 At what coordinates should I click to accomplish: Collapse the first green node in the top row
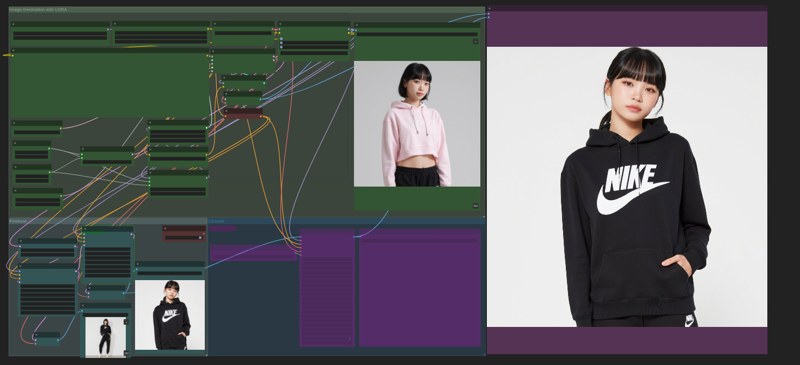coord(14,24)
